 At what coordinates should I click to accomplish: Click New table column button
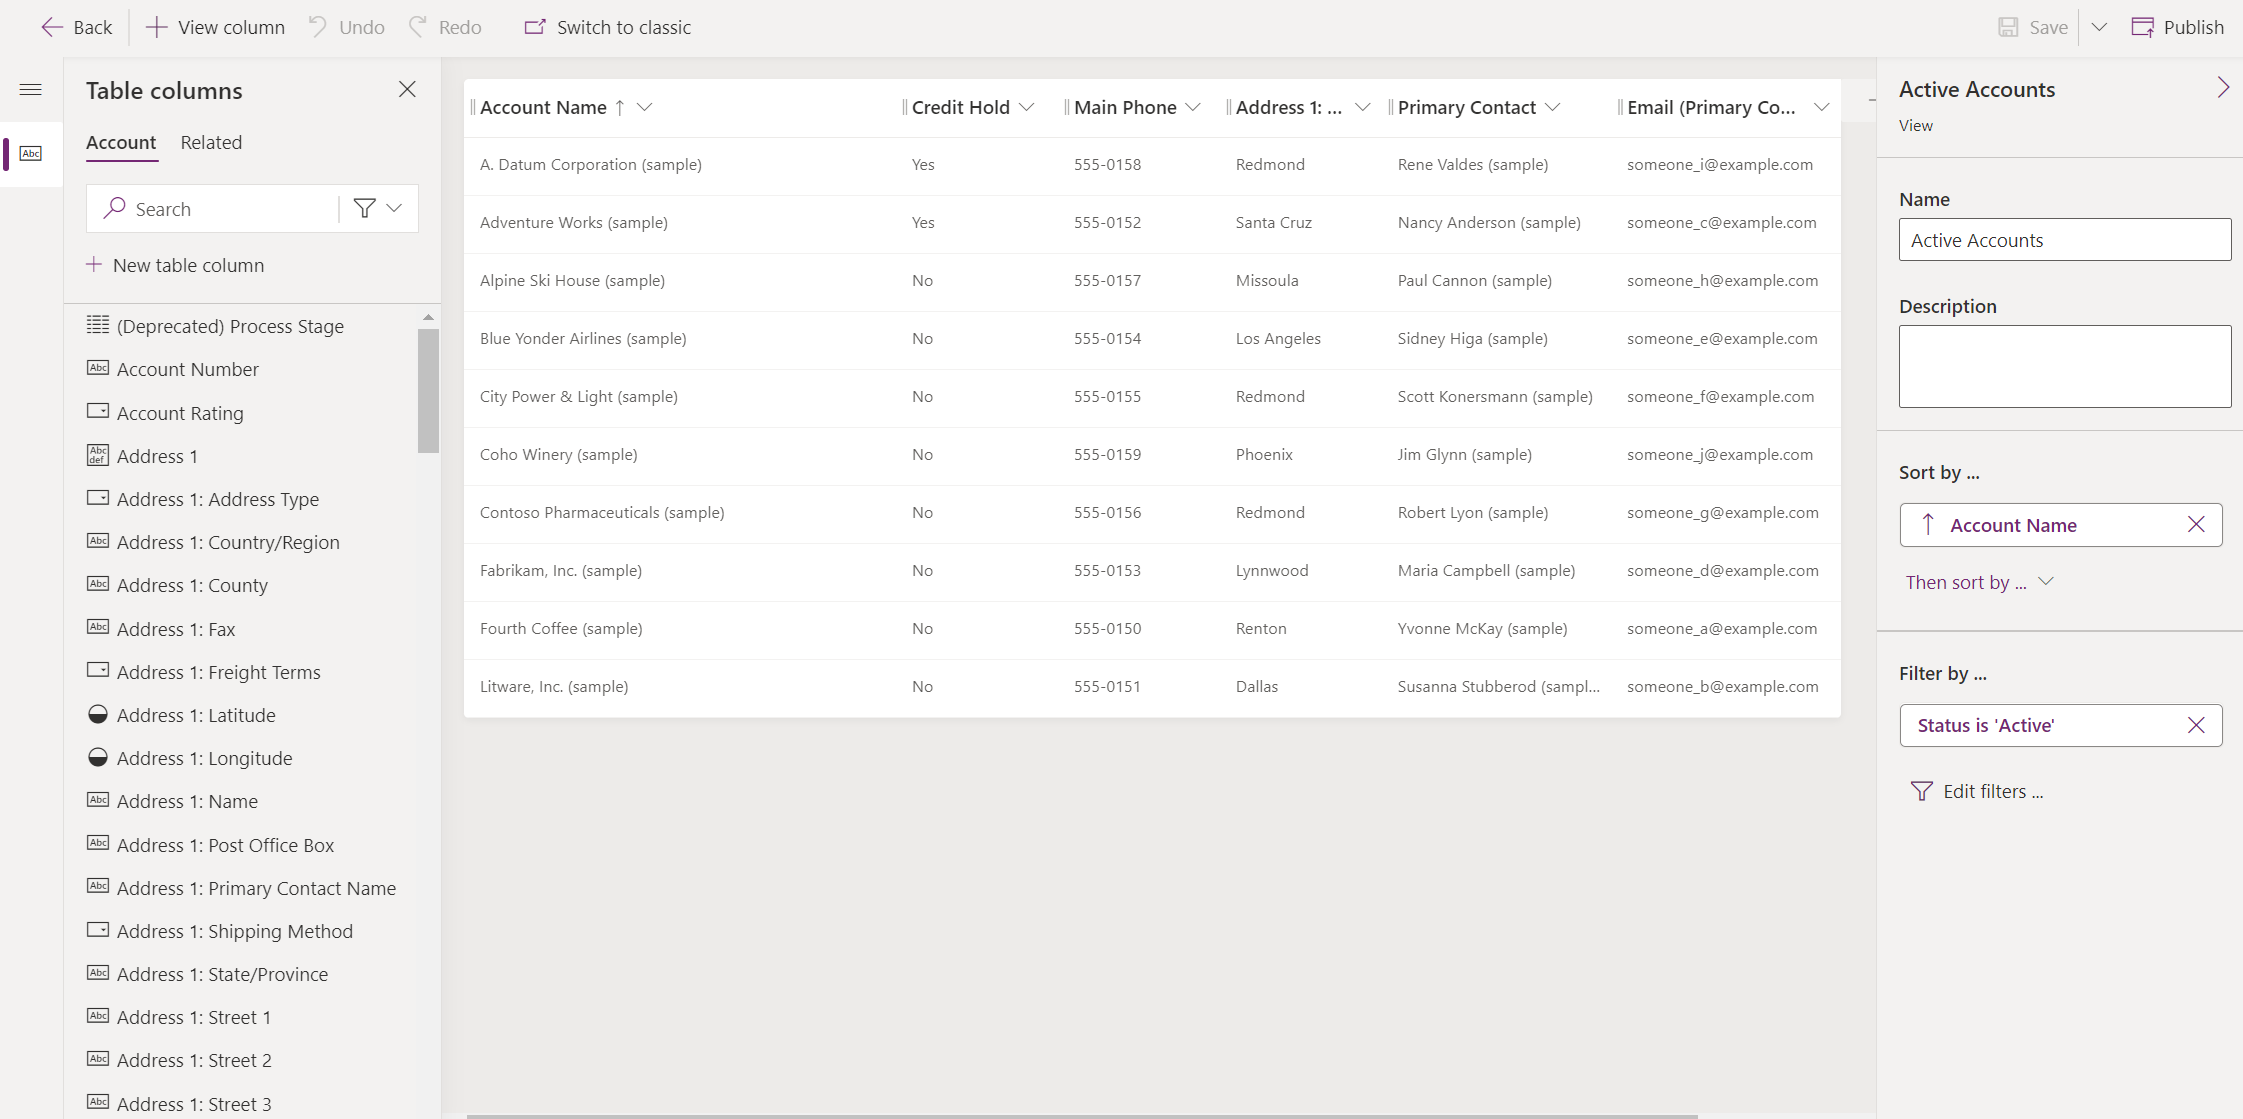point(175,265)
